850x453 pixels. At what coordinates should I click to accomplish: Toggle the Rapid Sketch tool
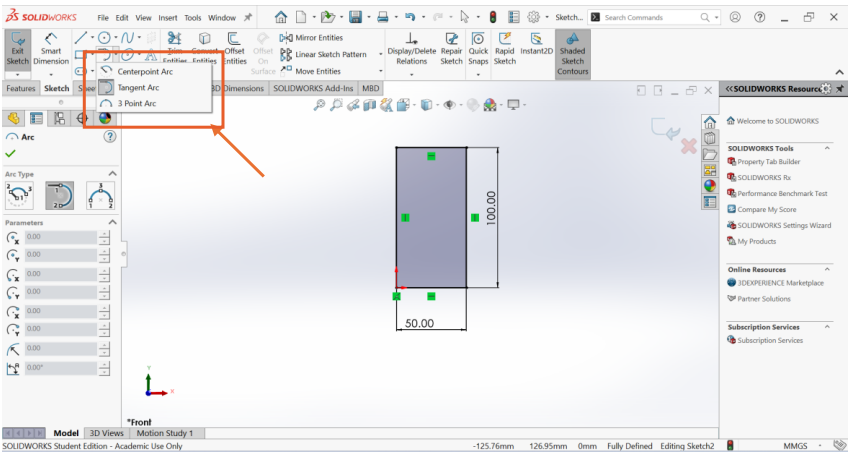pyautogui.click(x=505, y=49)
